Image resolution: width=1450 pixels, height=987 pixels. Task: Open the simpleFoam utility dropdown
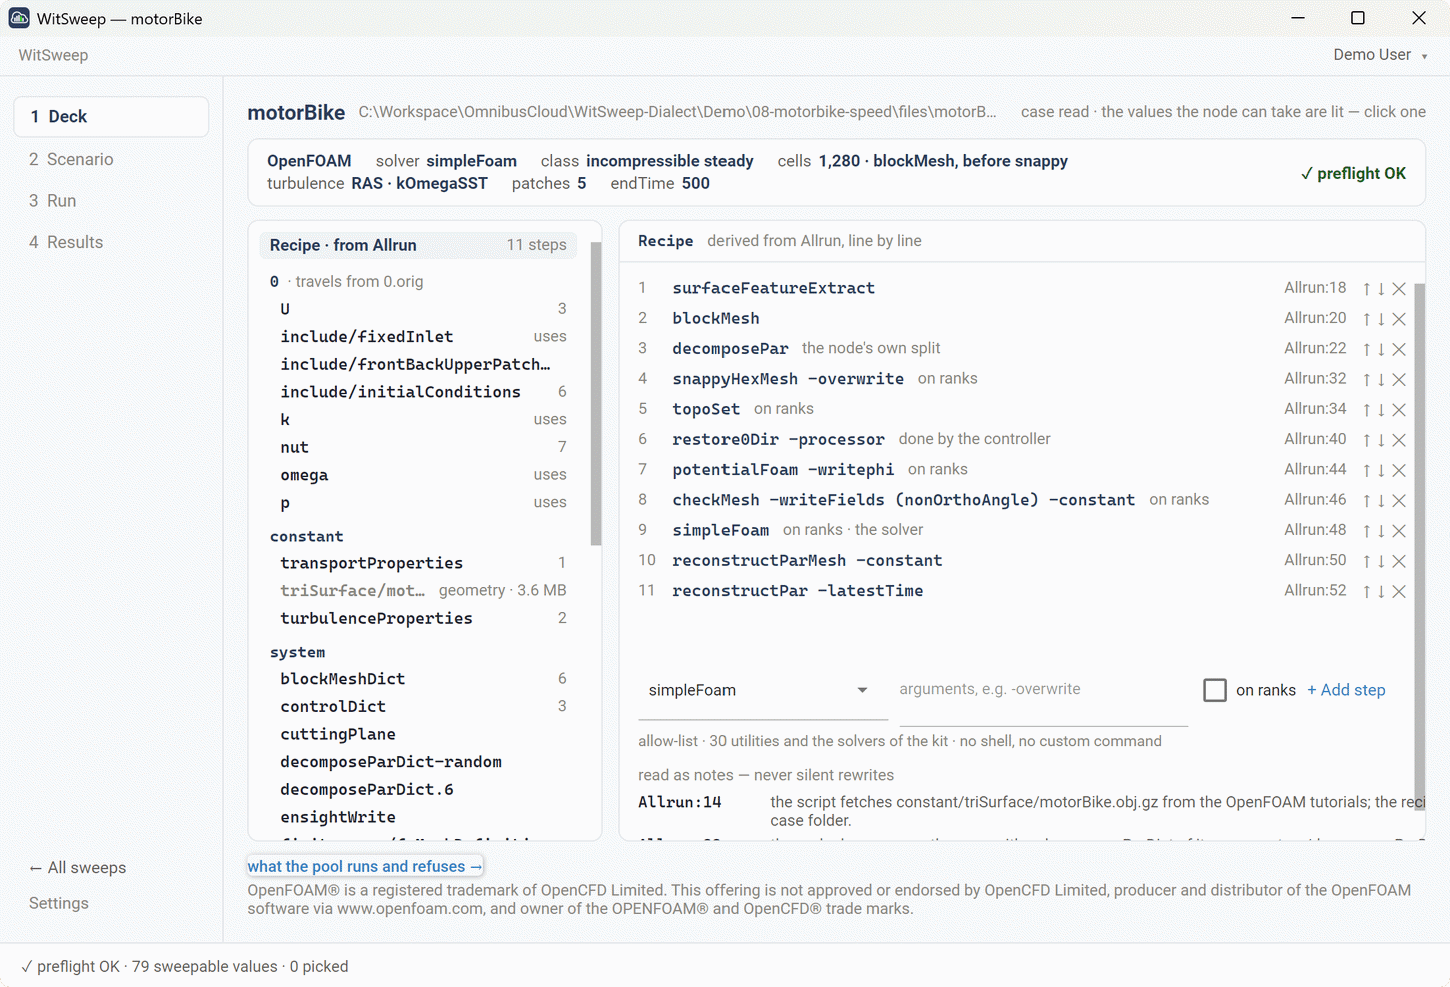point(763,691)
